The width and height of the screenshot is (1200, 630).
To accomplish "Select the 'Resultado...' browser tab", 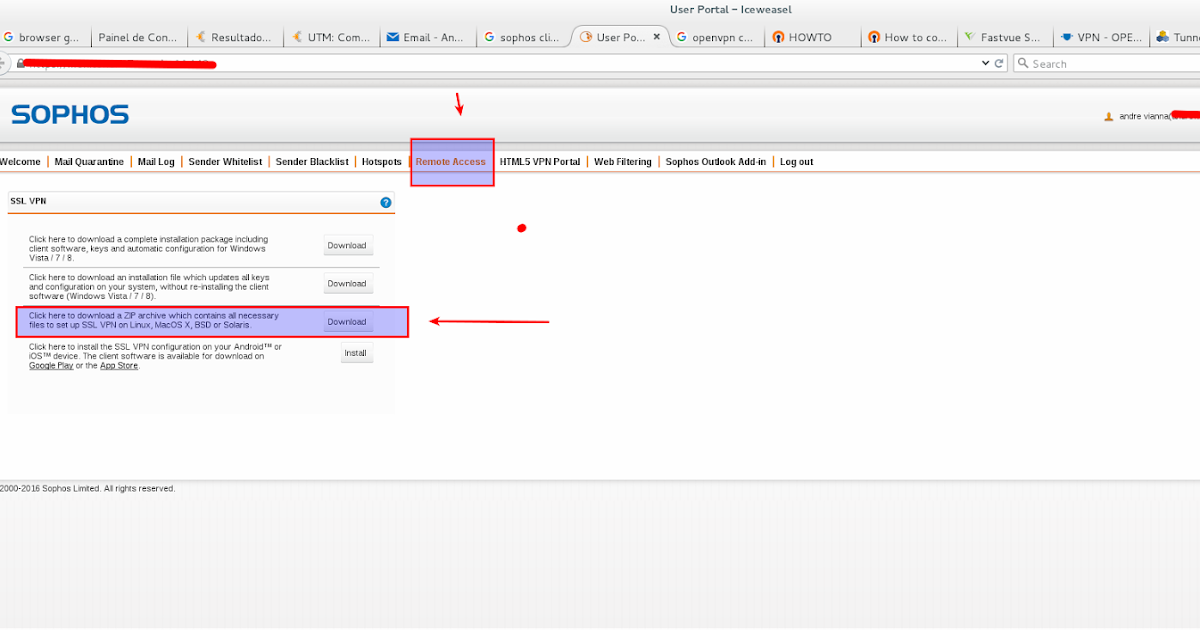I will (x=235, y=37).
